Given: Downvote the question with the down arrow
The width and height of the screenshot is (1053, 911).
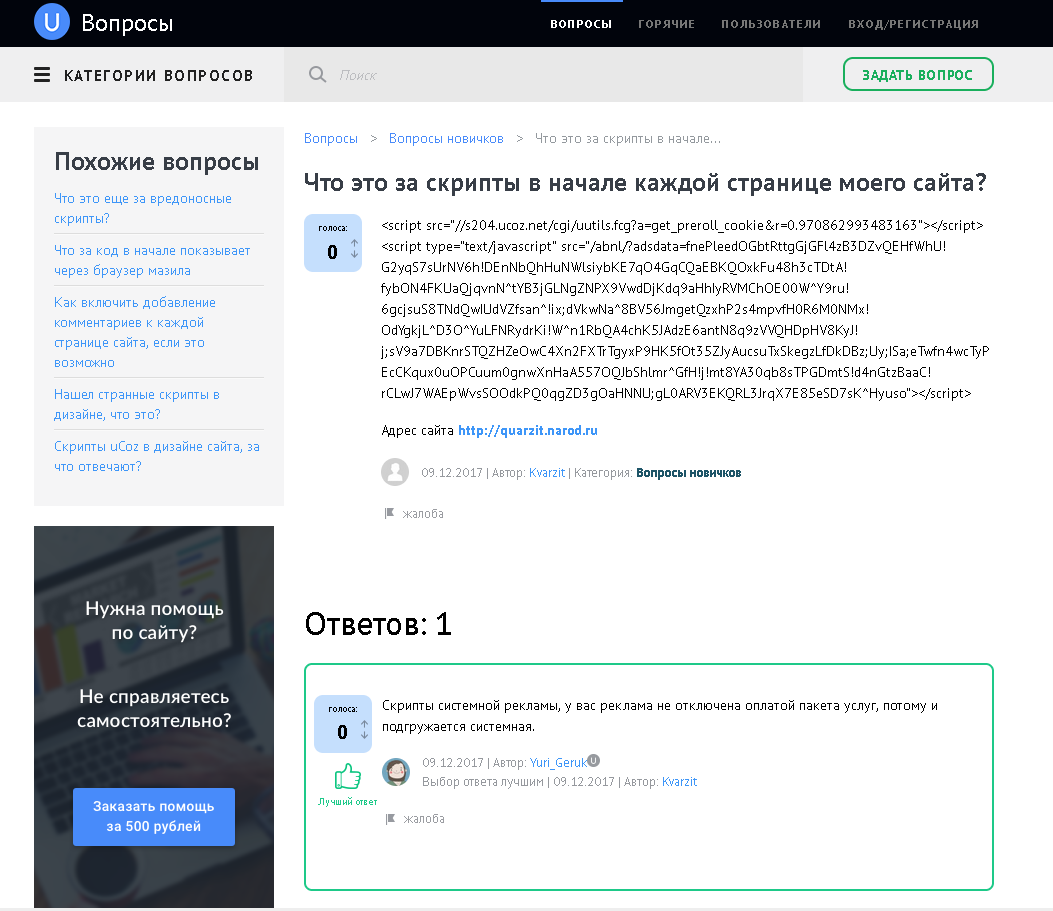Looking at the screenshot, I should (x=354, y=256).
